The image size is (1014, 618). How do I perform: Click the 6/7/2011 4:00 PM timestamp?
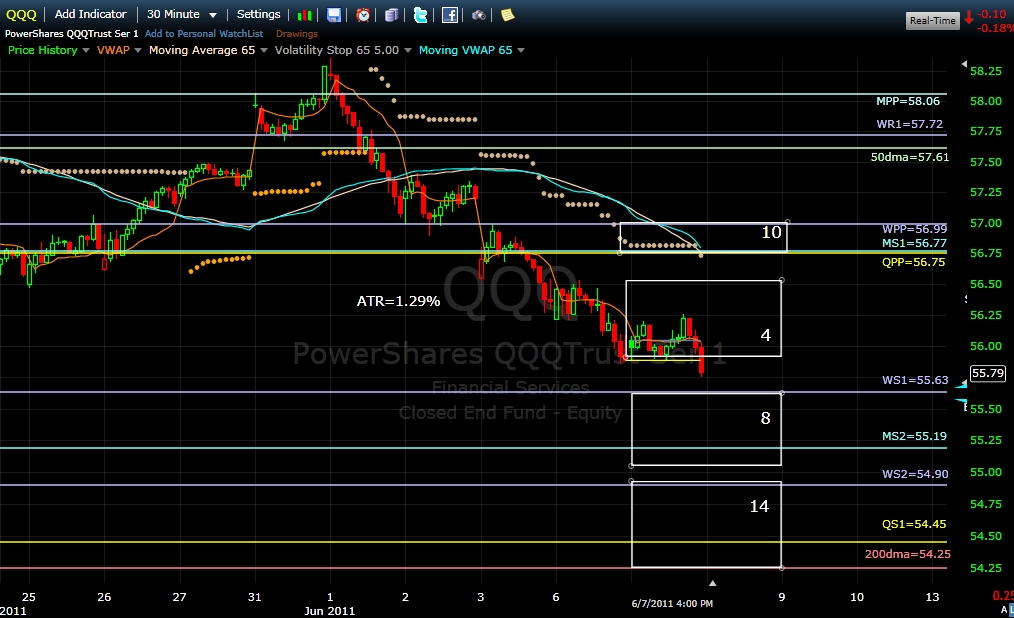coord(672,604)
